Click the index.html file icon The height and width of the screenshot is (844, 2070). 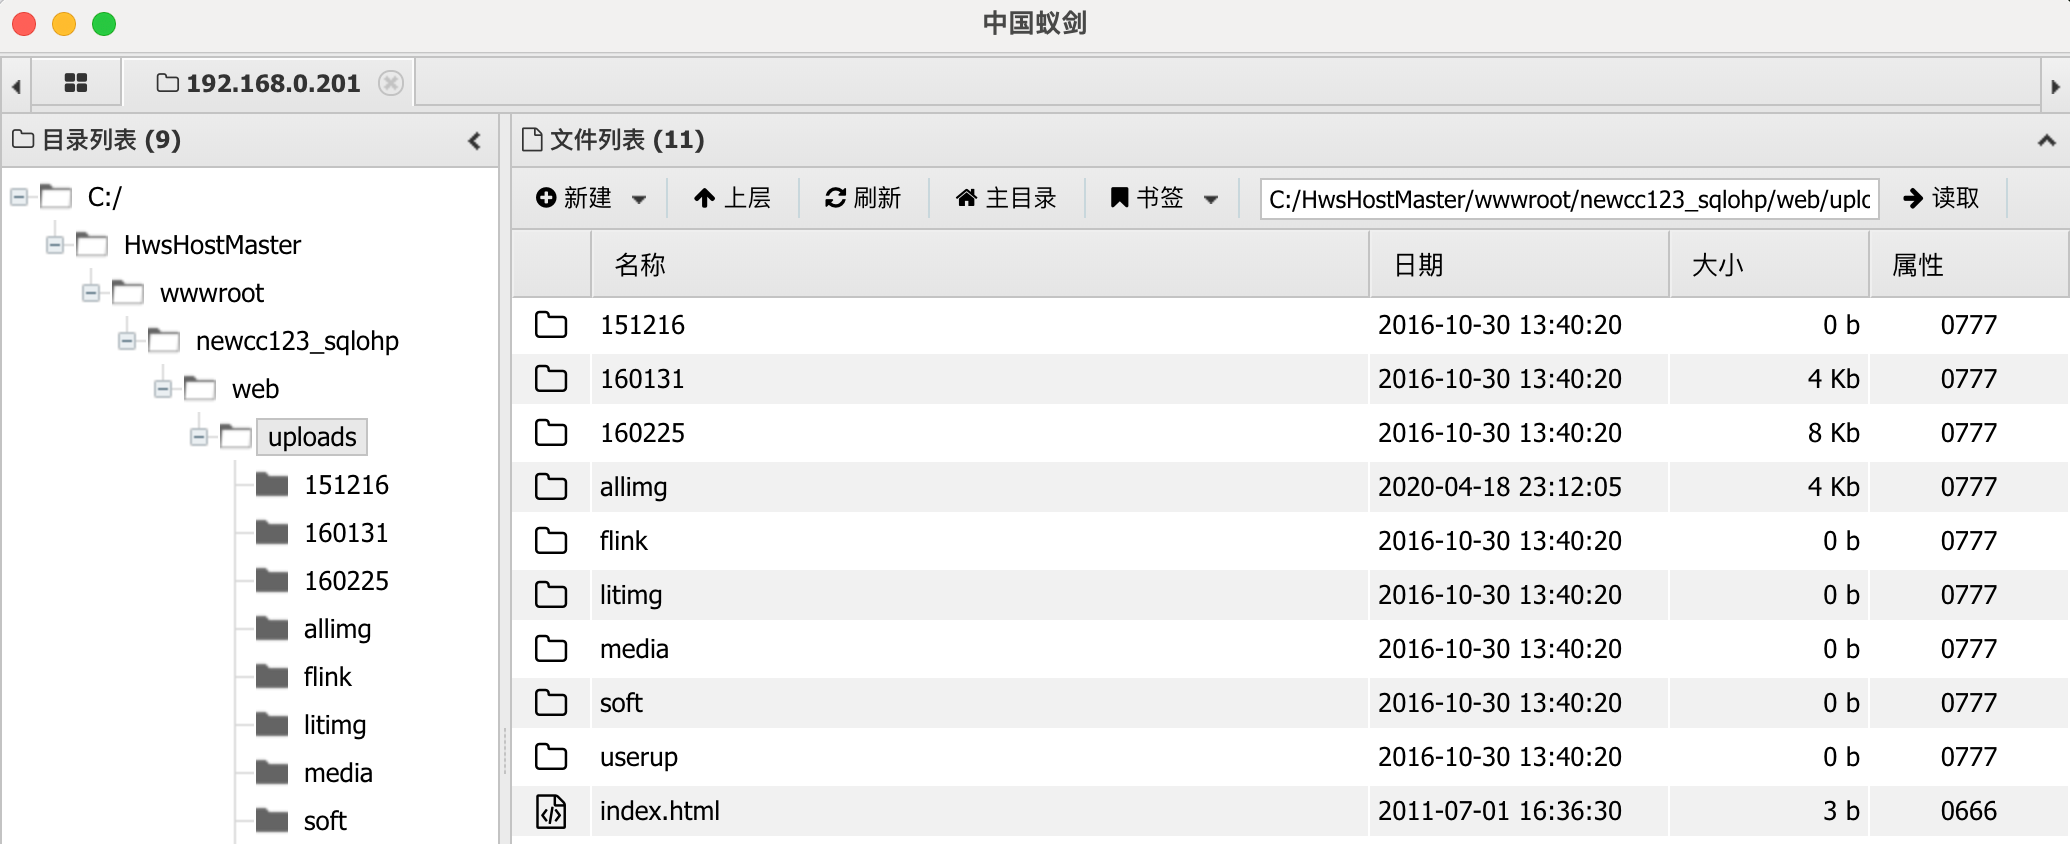551,811
